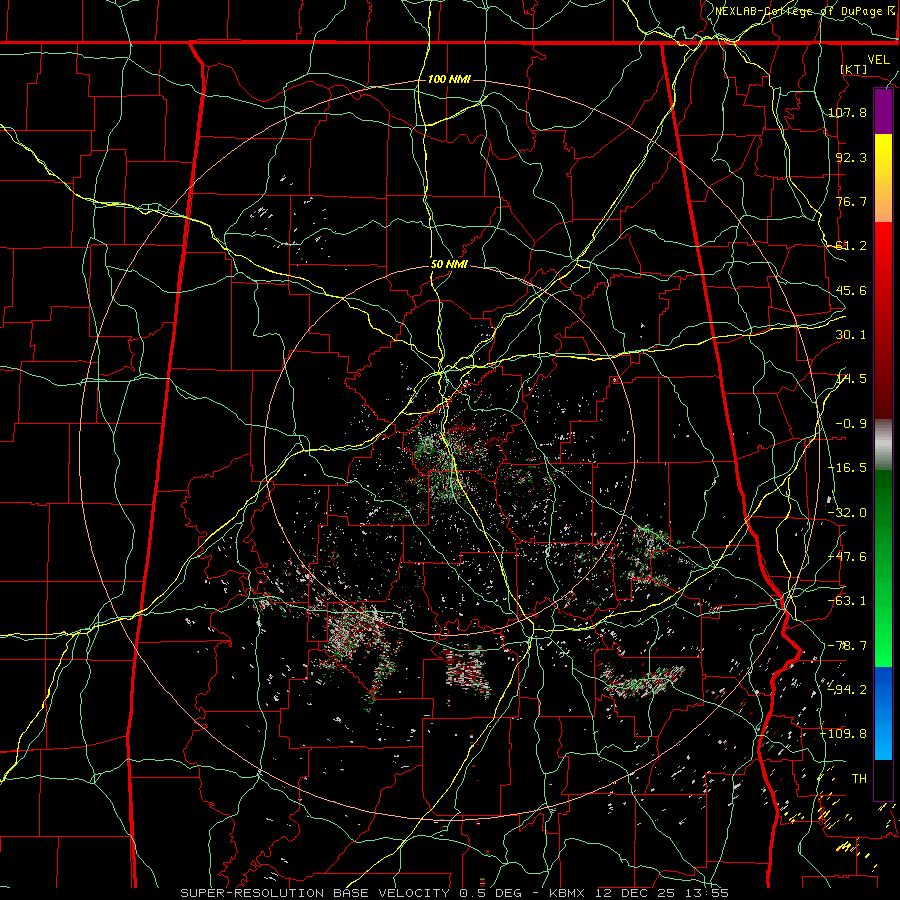The image size is (900, 900).
Task: Click the 30.1 velocity scale value
Action: pyautogui.click(x=851, y=335)
